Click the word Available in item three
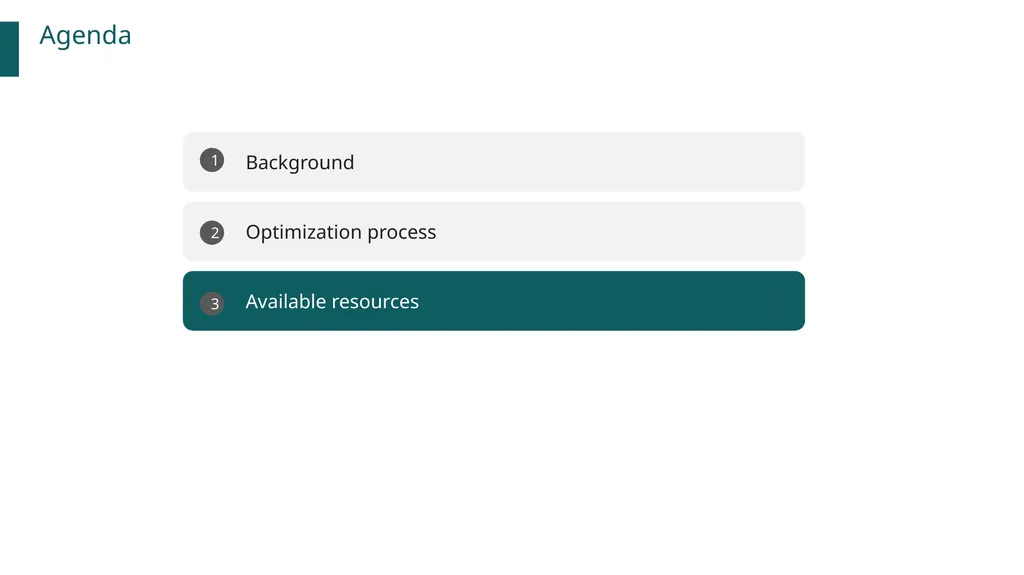Screen dimensions: 1024x575 (285, 301)
